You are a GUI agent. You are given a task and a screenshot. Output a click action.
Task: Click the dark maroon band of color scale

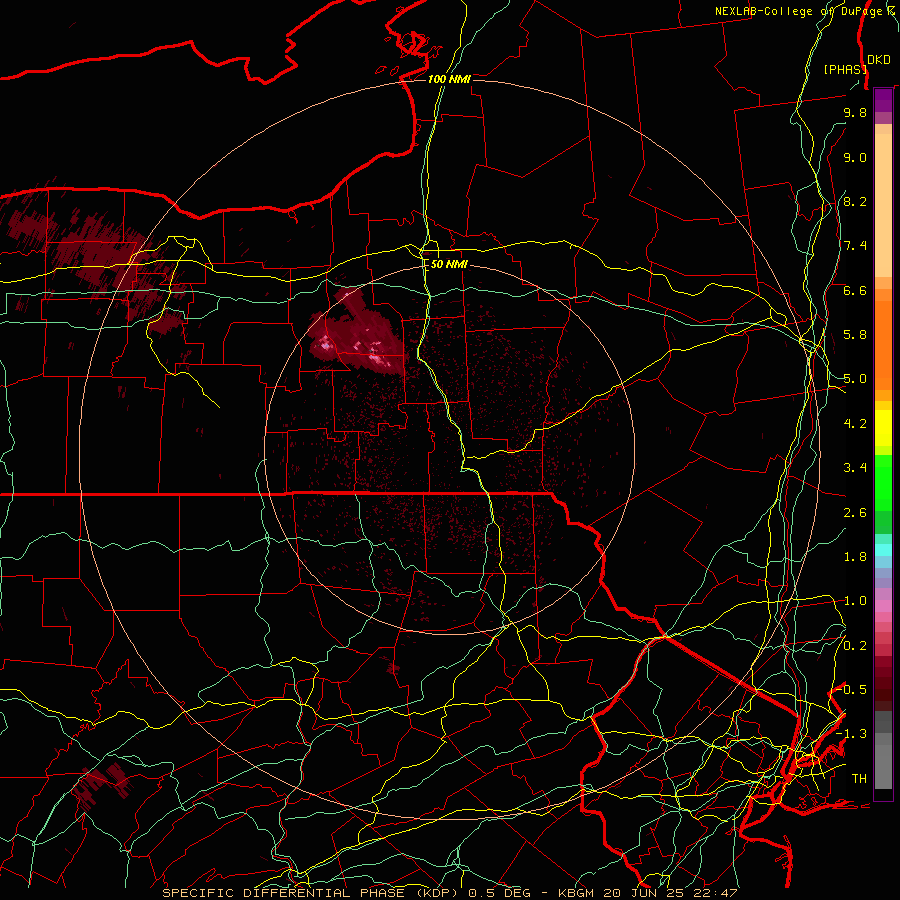pyautogui.click(x=883, y=684)
